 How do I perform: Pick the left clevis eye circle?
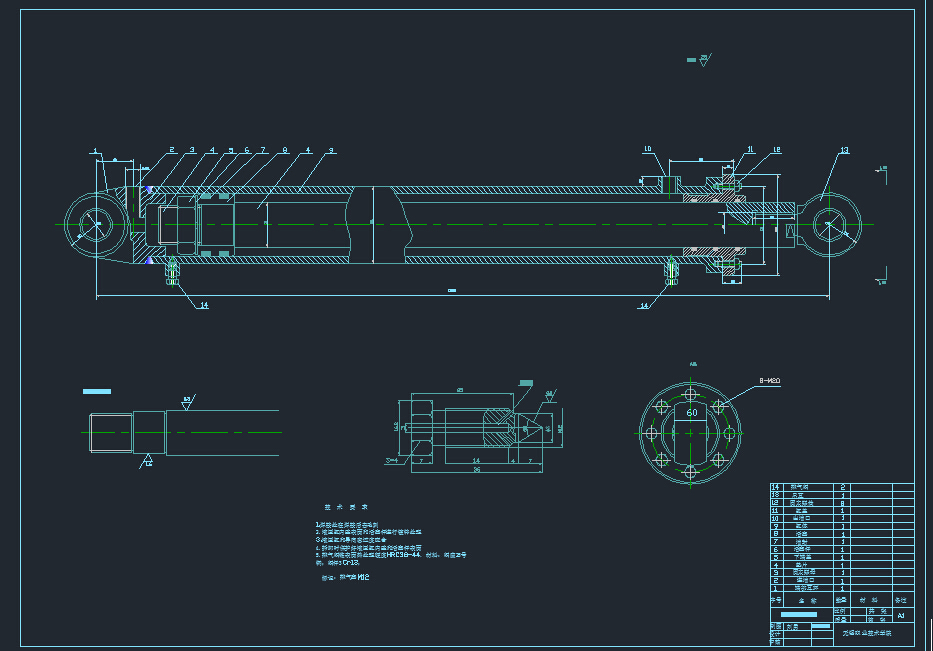click(96, 224)
